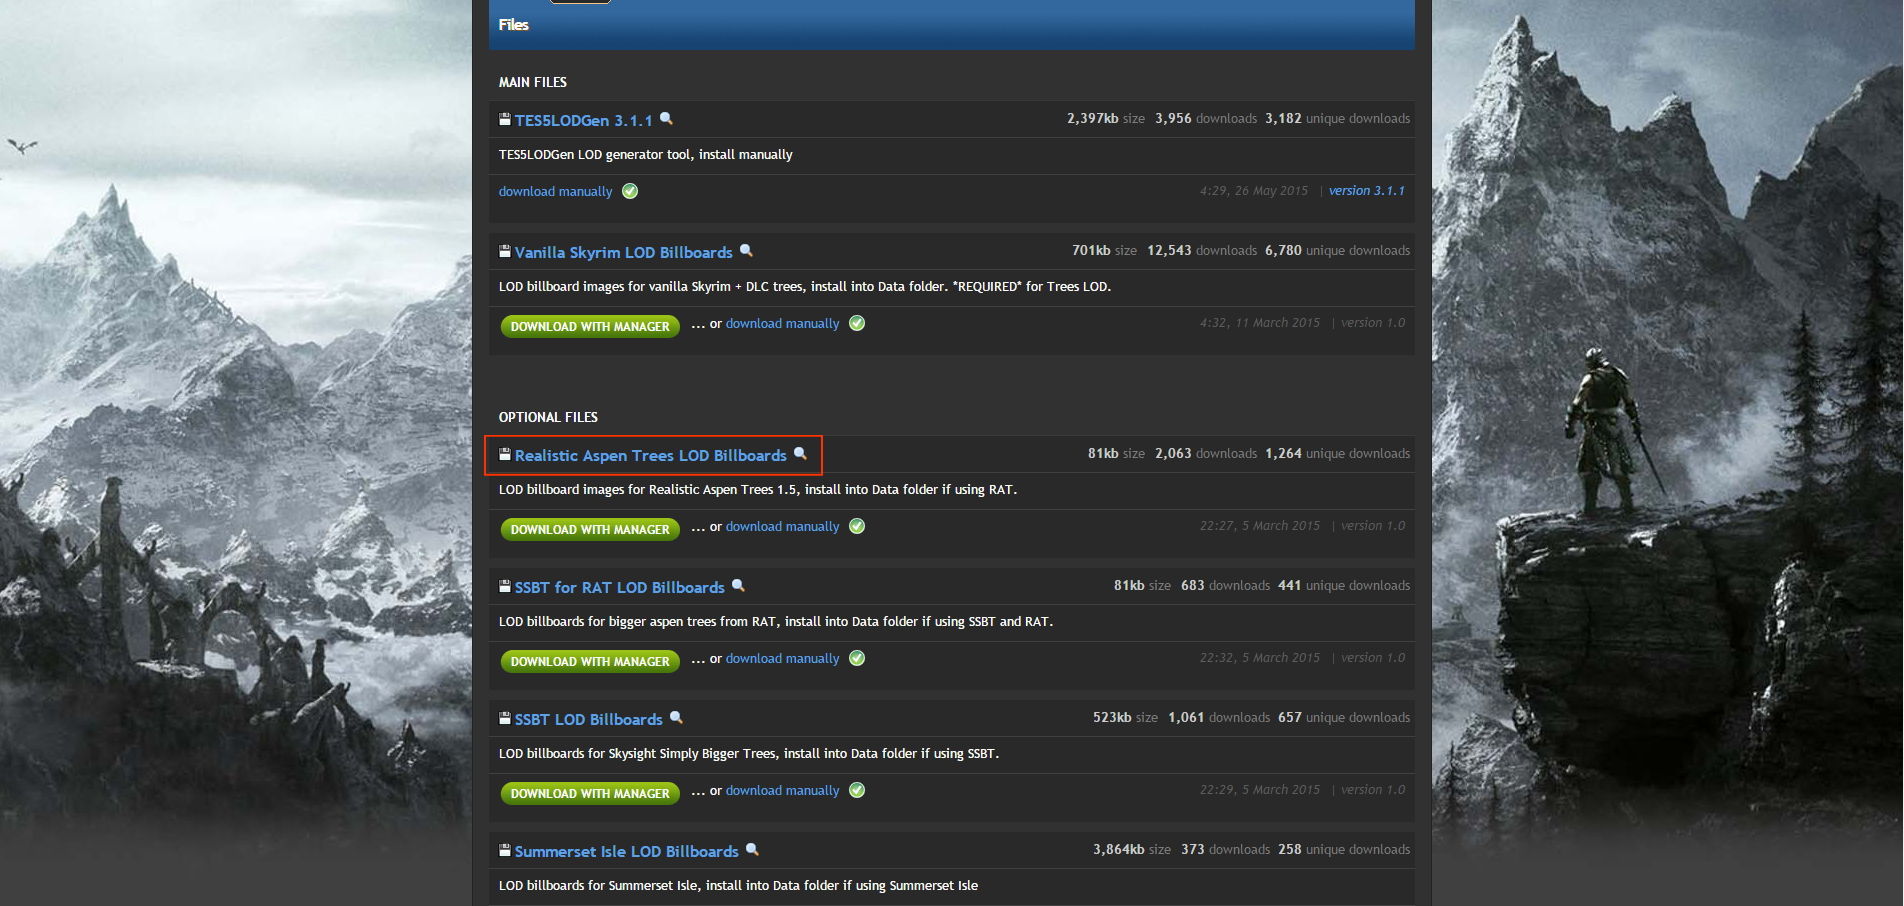Viewport: 1904px width, 906px height.
Task: Click the file icon beside SSBT LOD Billboards
Action: click(x=505, y=718)
